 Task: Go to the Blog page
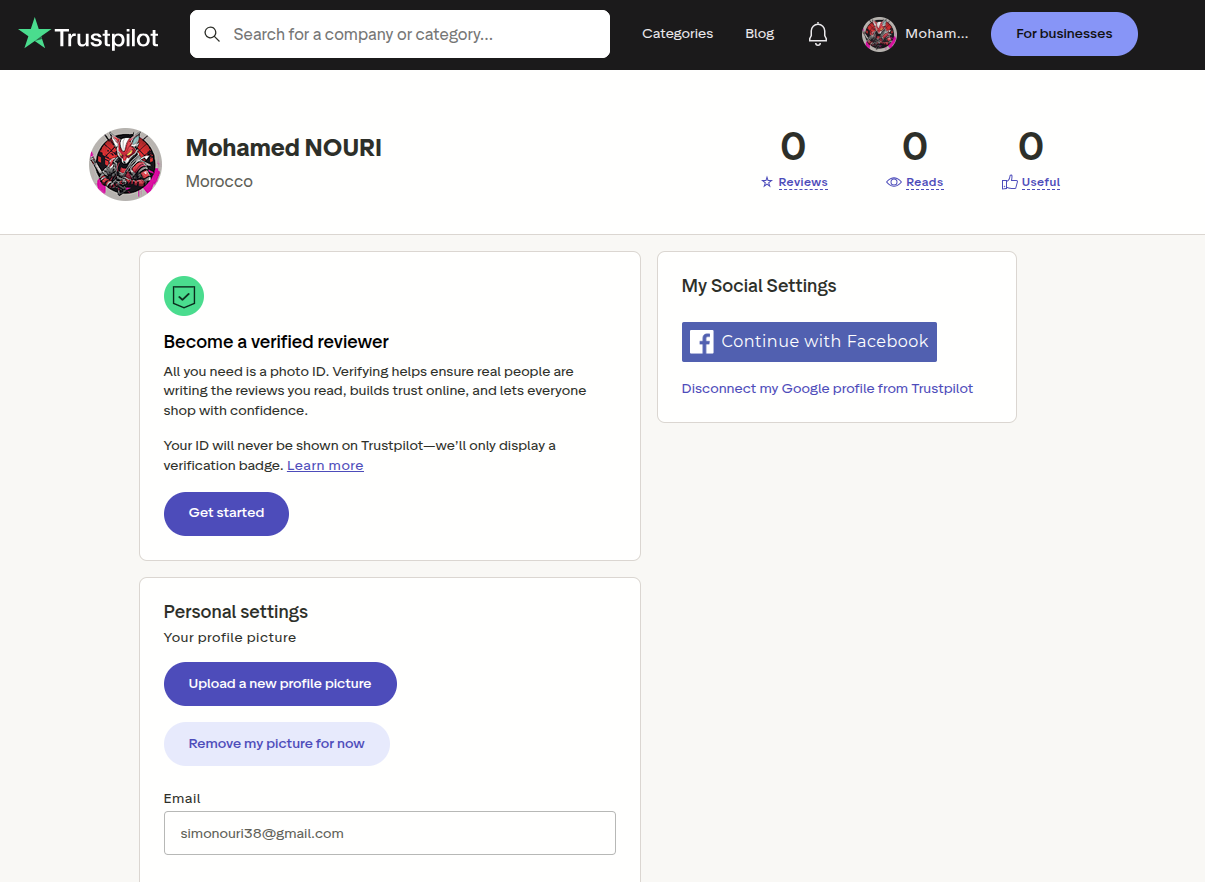[x=760, y=34]
